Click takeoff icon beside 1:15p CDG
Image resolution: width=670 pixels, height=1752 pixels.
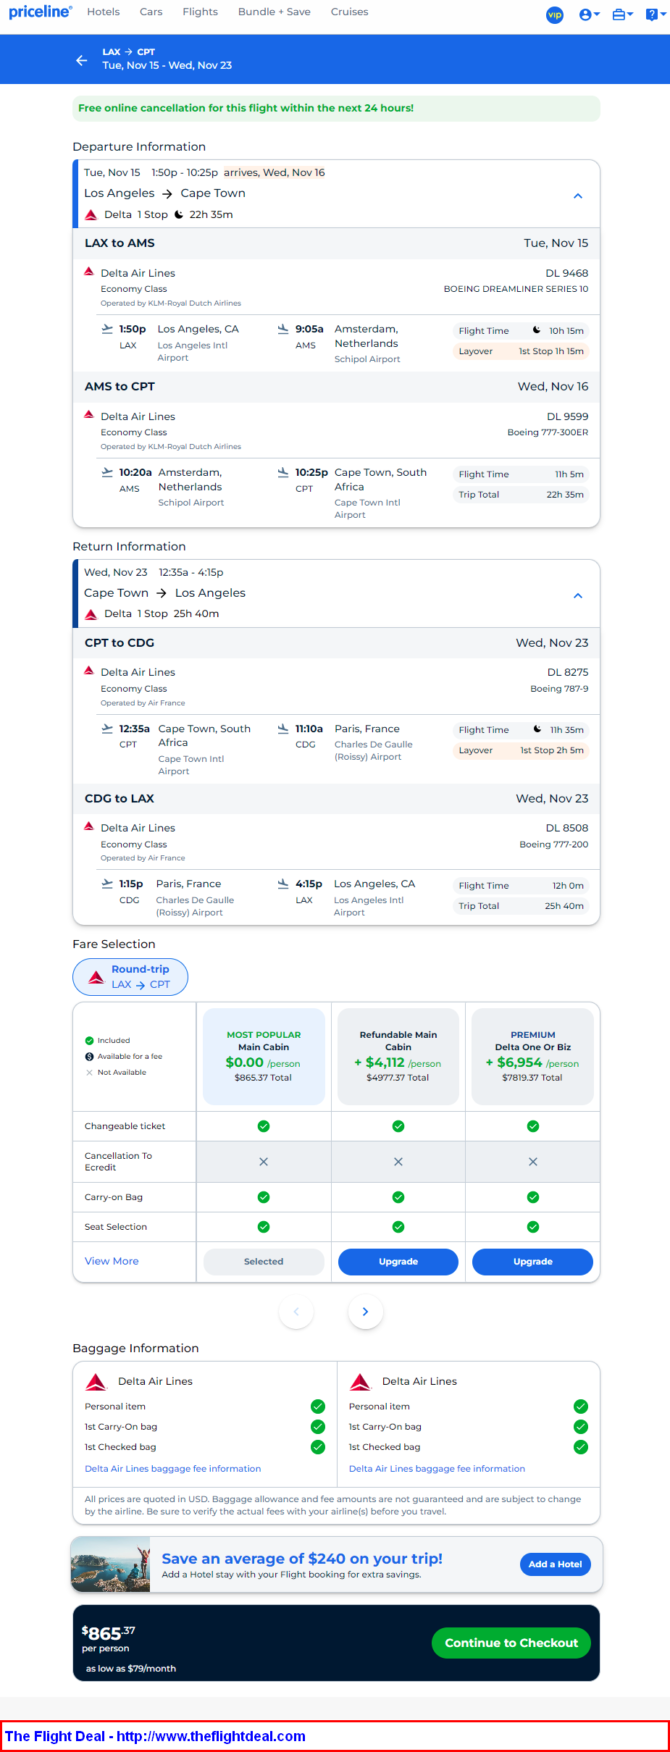tap(107, 883)
